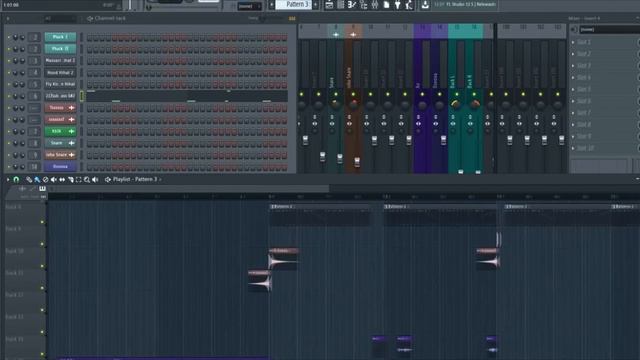Select the Playback speaker tool in the playlist toolbar
640x360 pixels.
coord(95,180)
